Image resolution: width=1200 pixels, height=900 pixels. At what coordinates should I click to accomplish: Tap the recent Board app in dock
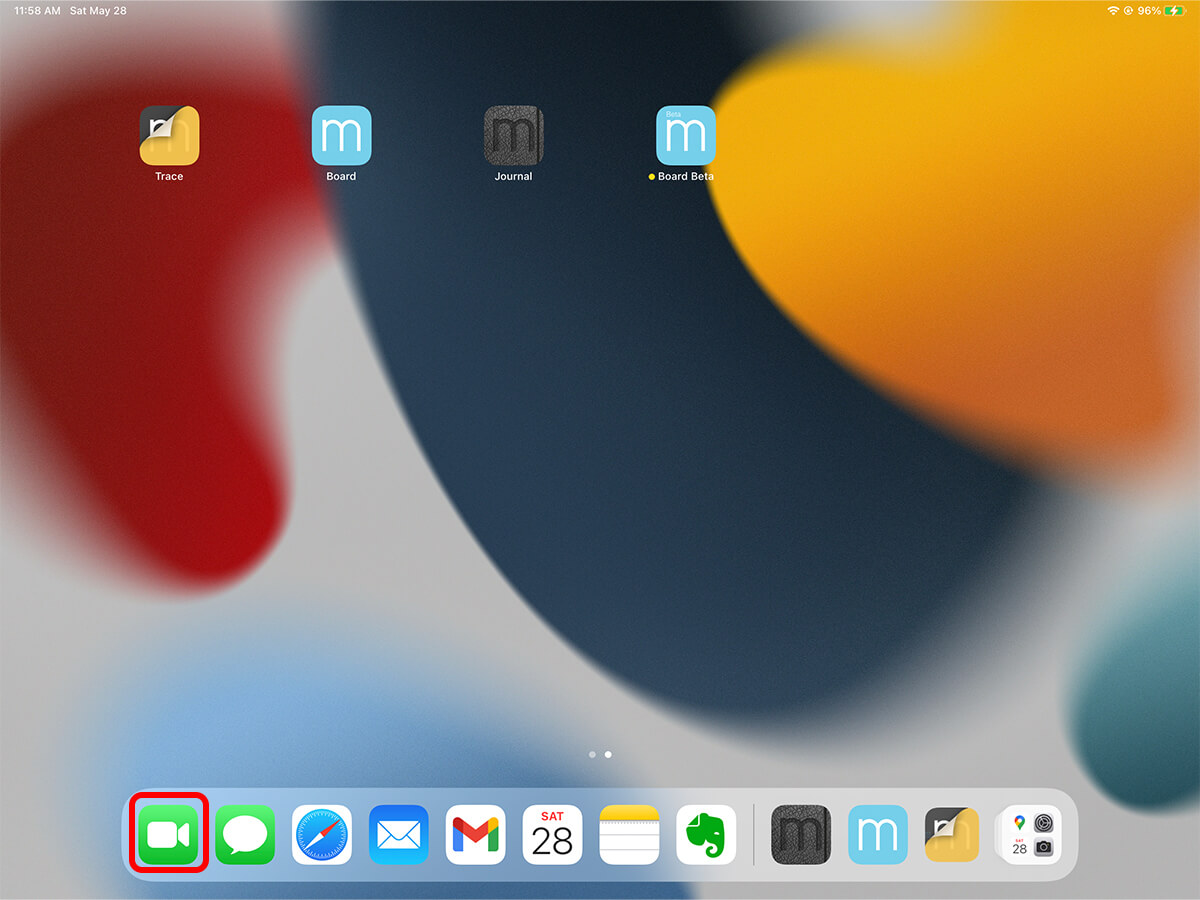[x=878, y=834]
